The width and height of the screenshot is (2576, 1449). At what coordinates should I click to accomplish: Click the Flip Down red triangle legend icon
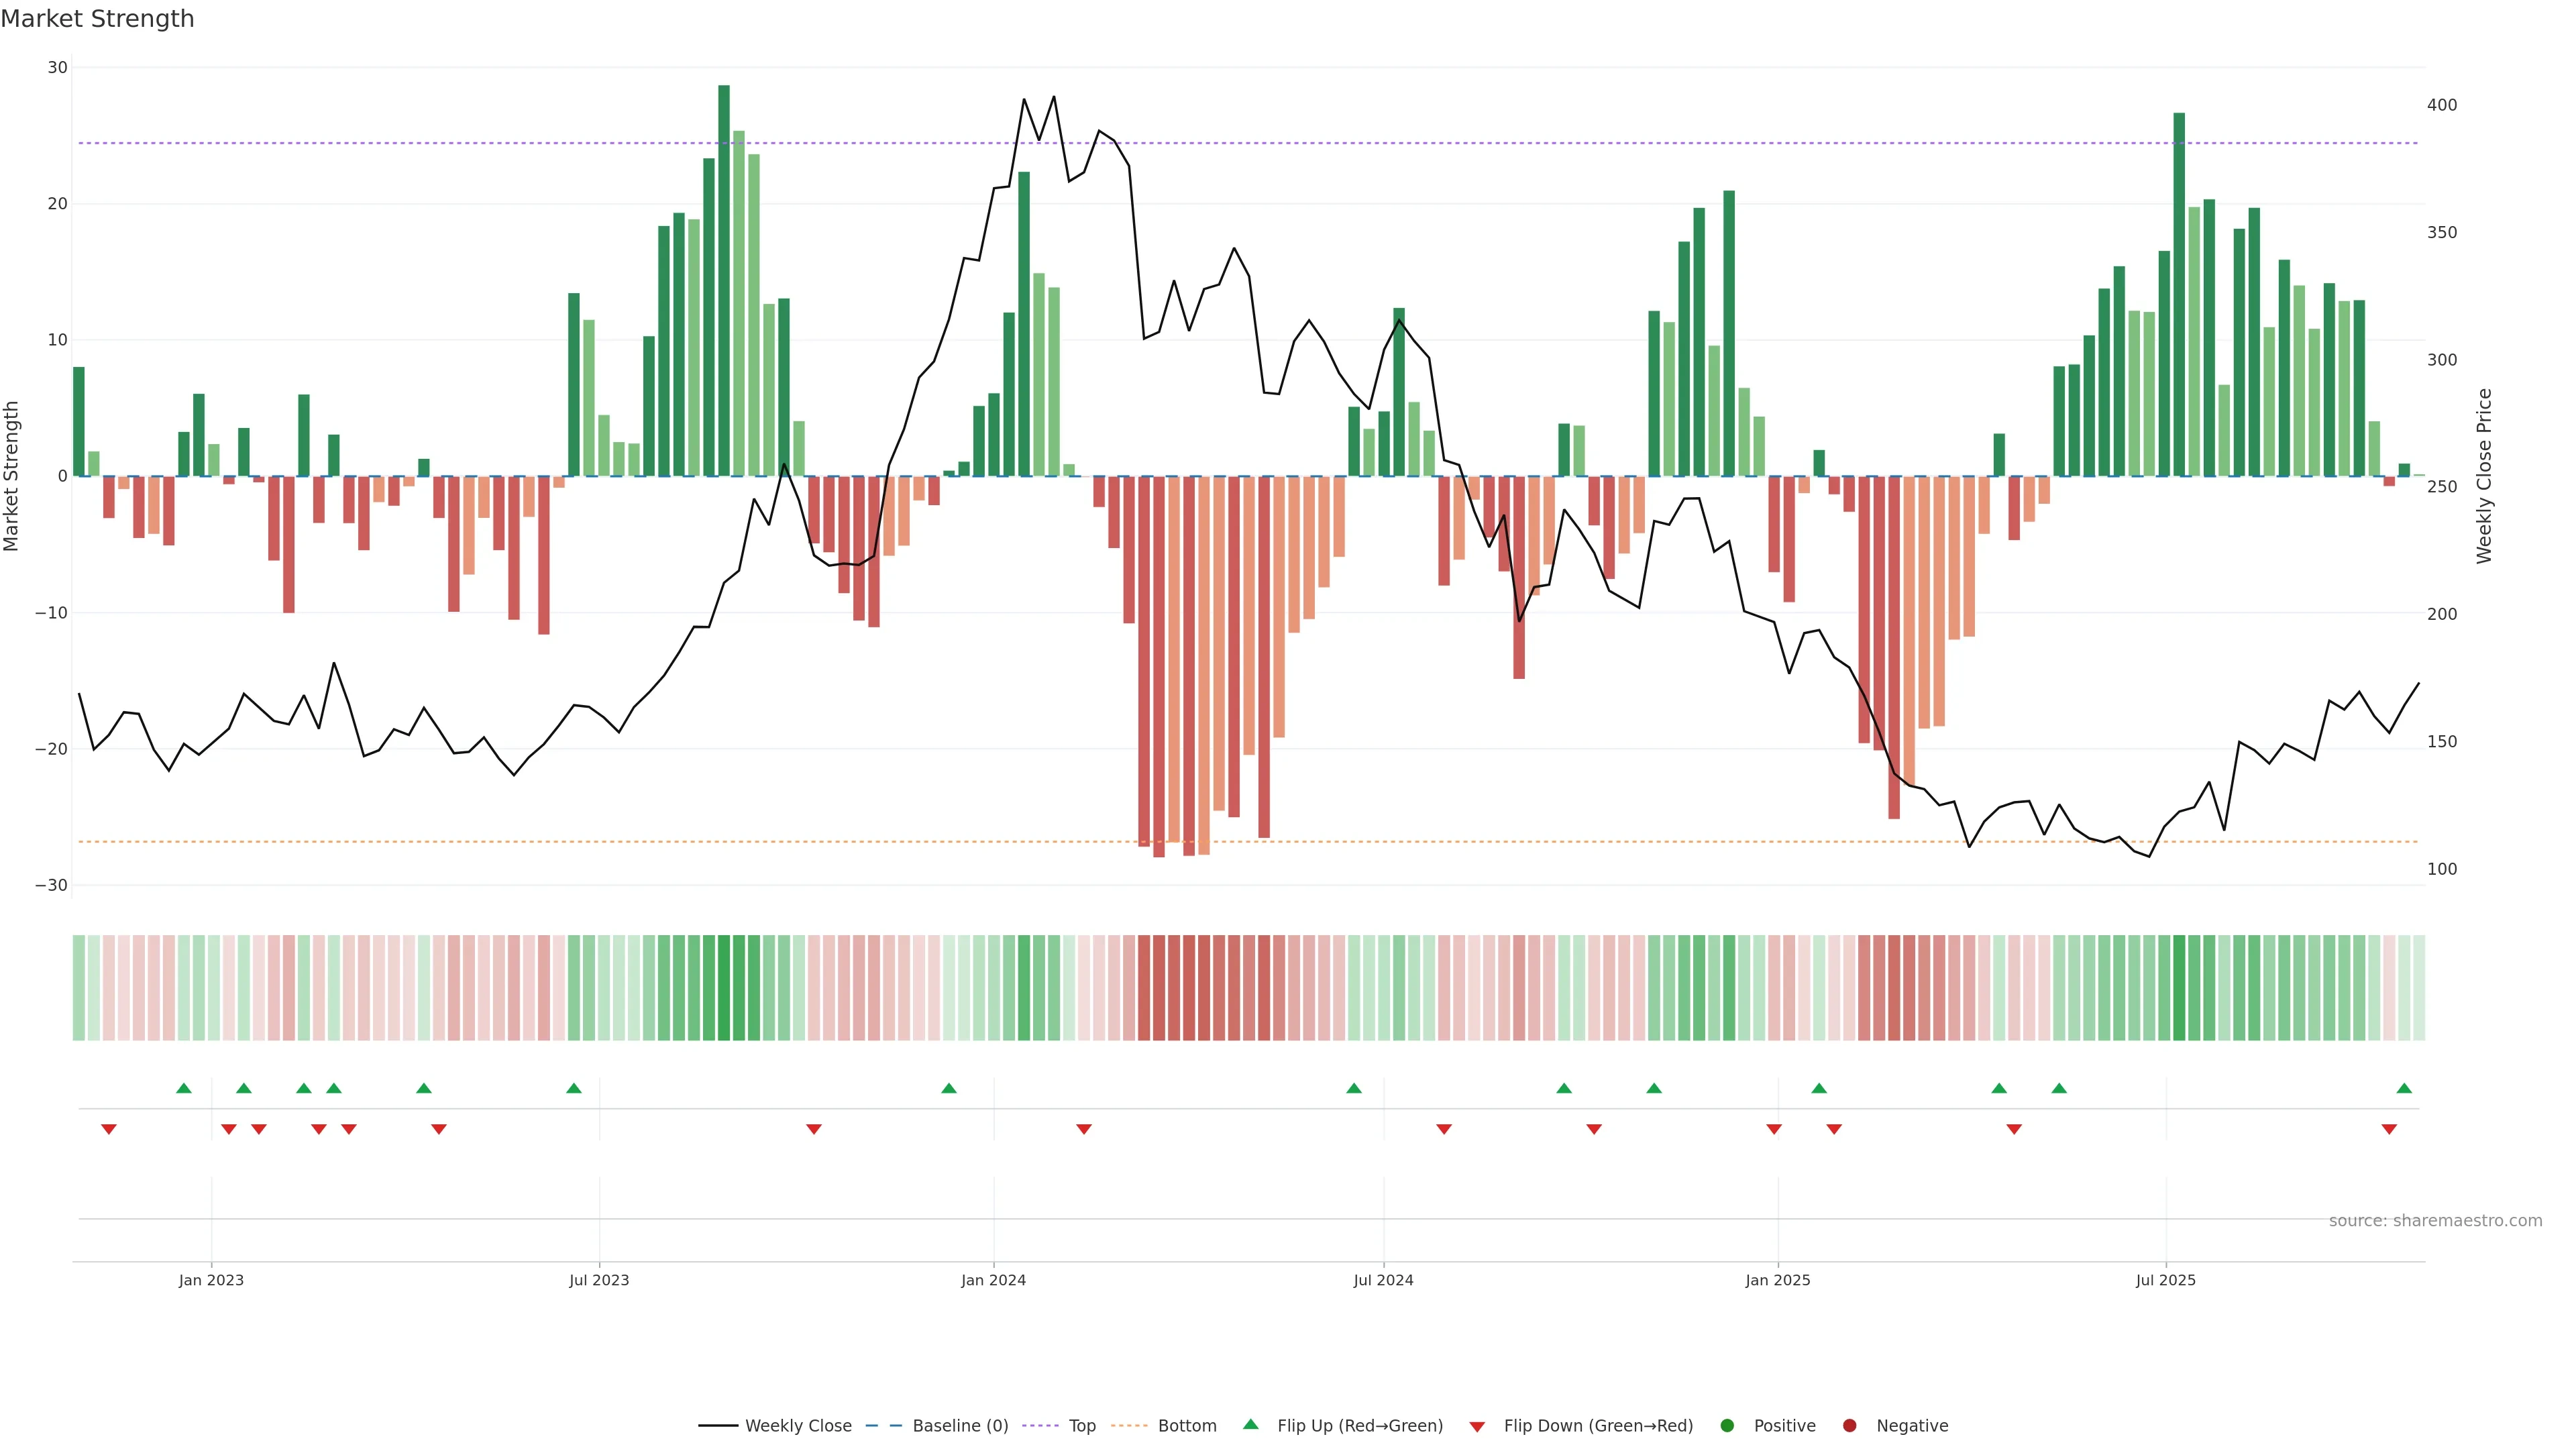coord(1477,1426)
